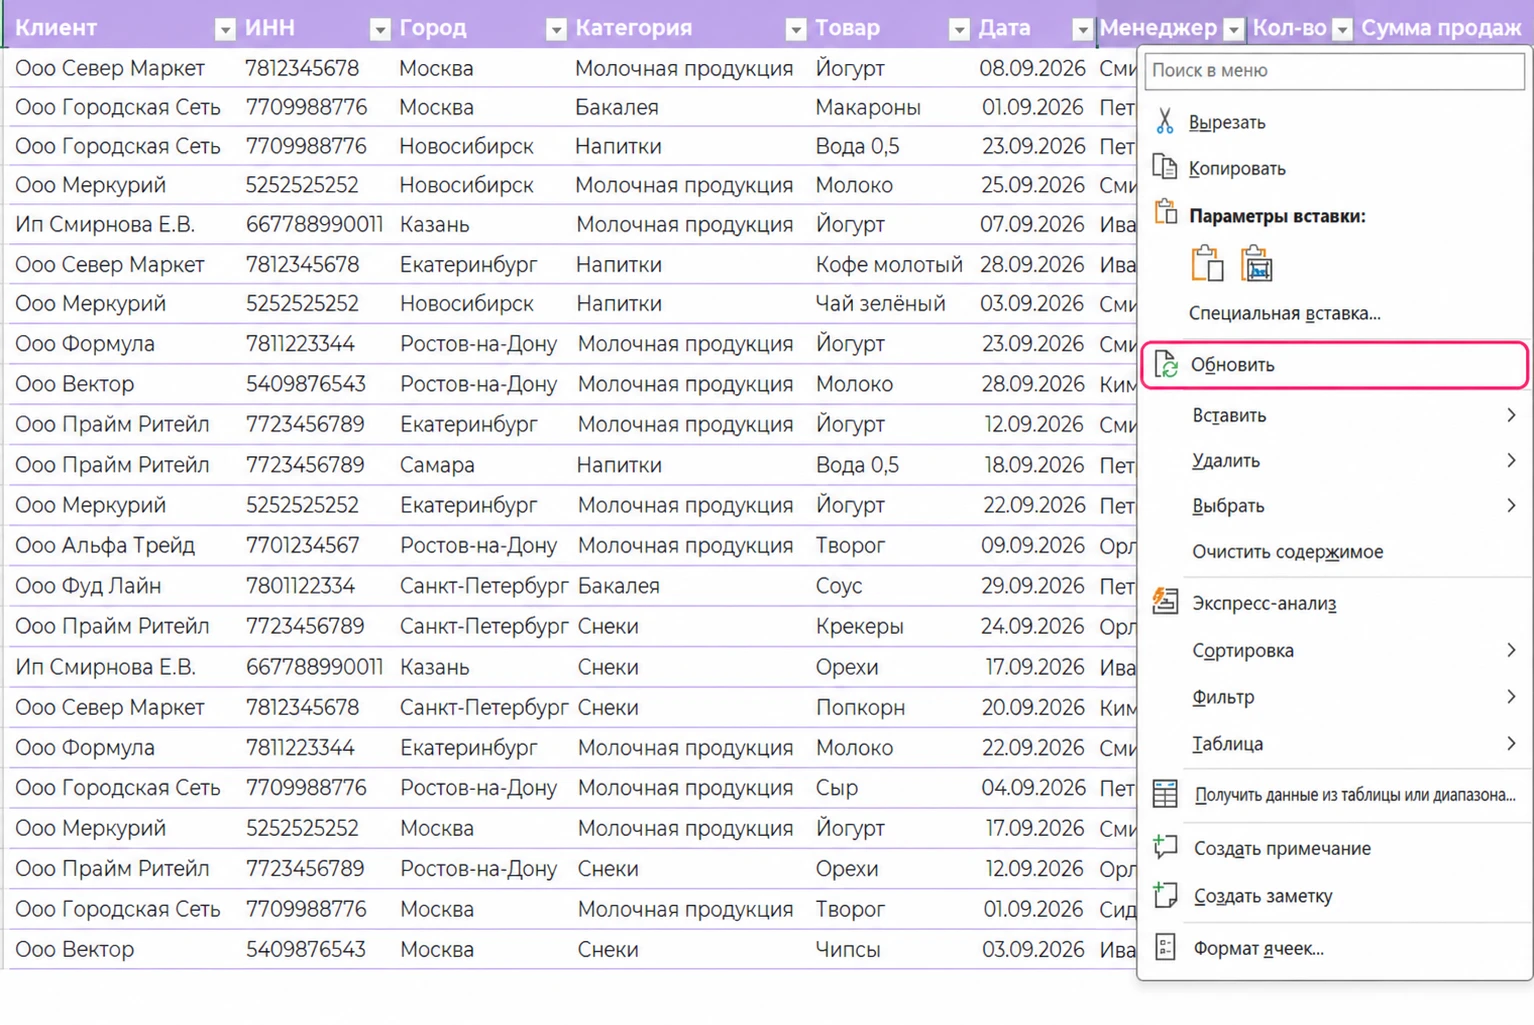Select the Сумма продаж column header
Screen dimensions: 1534x1025
pyautogui.click(x=1441, y=28)
